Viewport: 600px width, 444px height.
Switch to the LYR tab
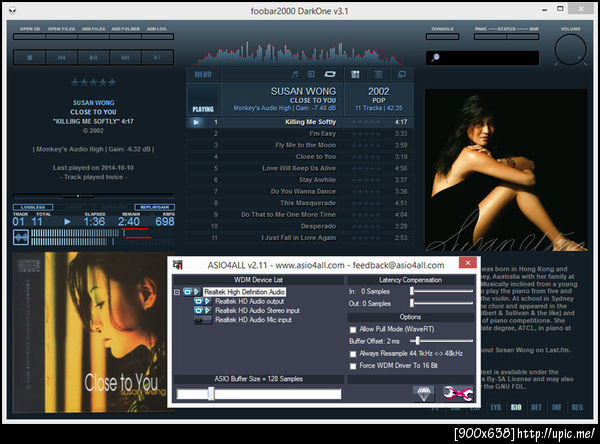pos(496,408)
